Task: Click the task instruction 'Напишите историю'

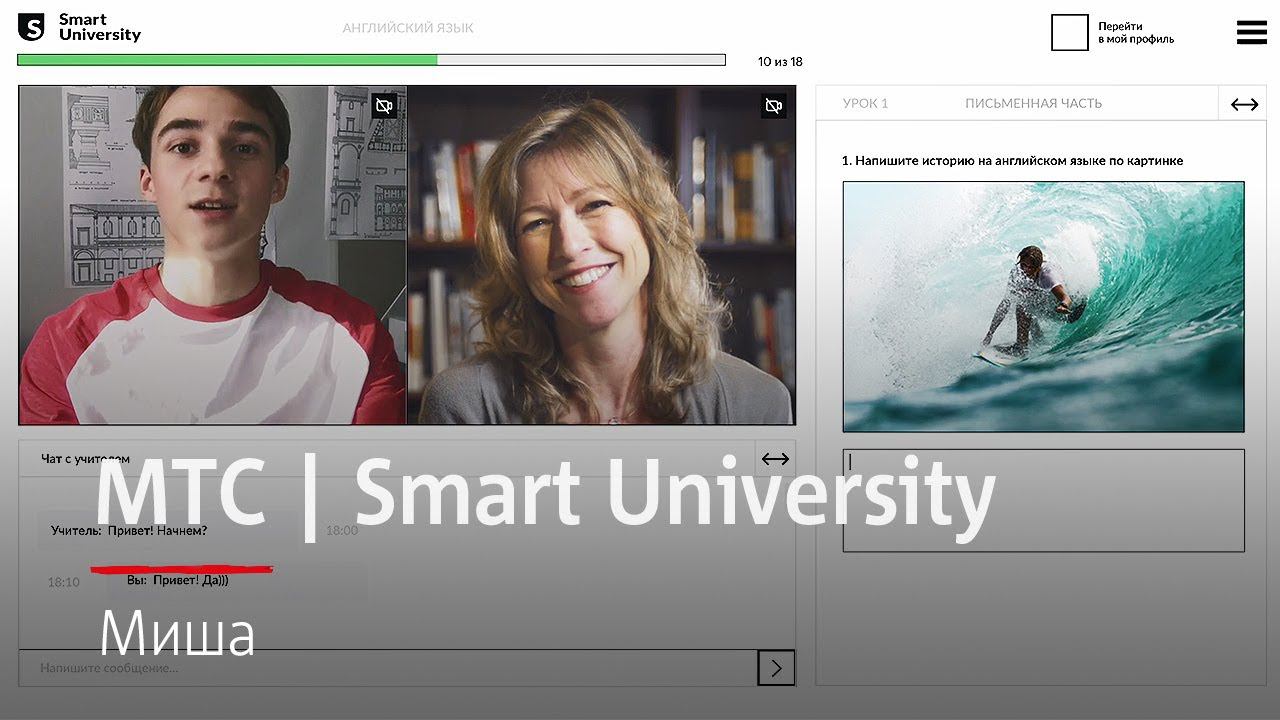Action: click(x=1012, y=160)
